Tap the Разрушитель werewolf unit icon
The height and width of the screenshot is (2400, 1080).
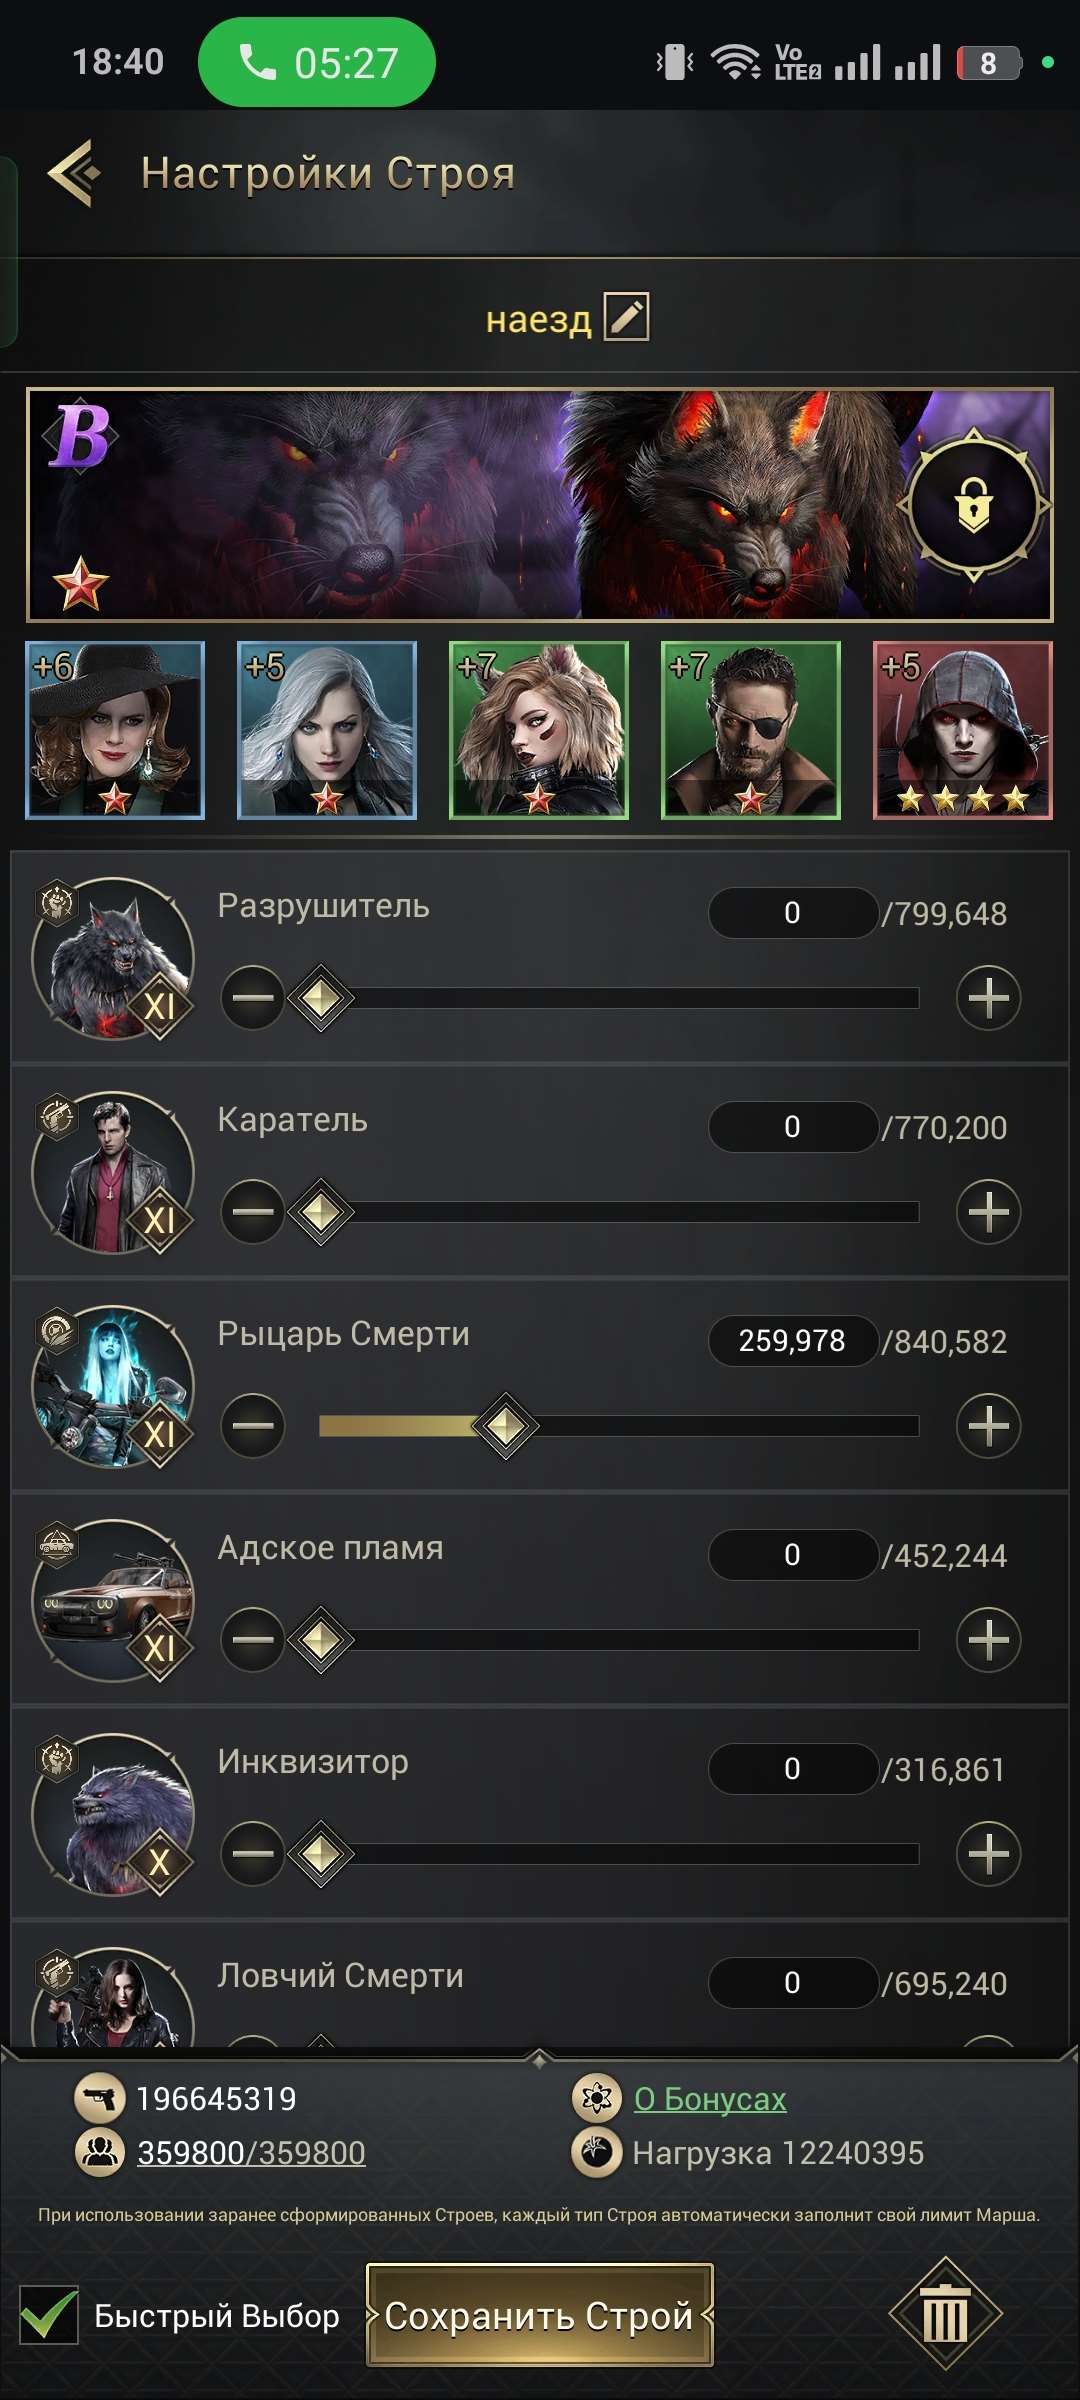[113, 959]
